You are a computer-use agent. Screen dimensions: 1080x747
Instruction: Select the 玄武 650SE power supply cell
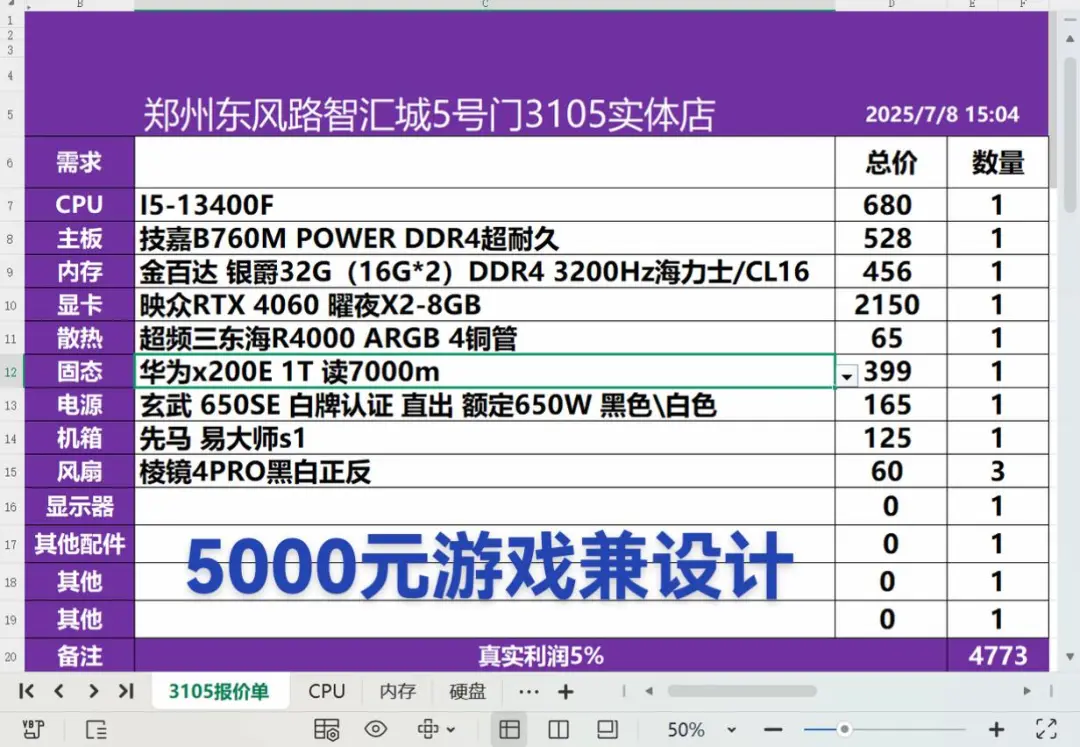(x=485, y=405)
